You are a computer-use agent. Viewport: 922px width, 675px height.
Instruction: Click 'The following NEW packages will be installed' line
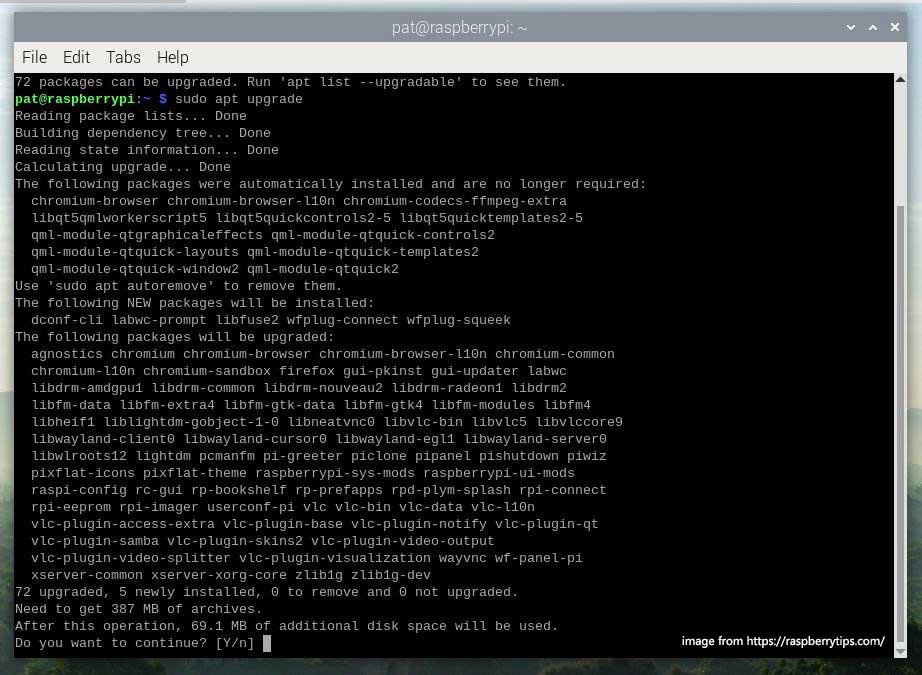point(195,303)
